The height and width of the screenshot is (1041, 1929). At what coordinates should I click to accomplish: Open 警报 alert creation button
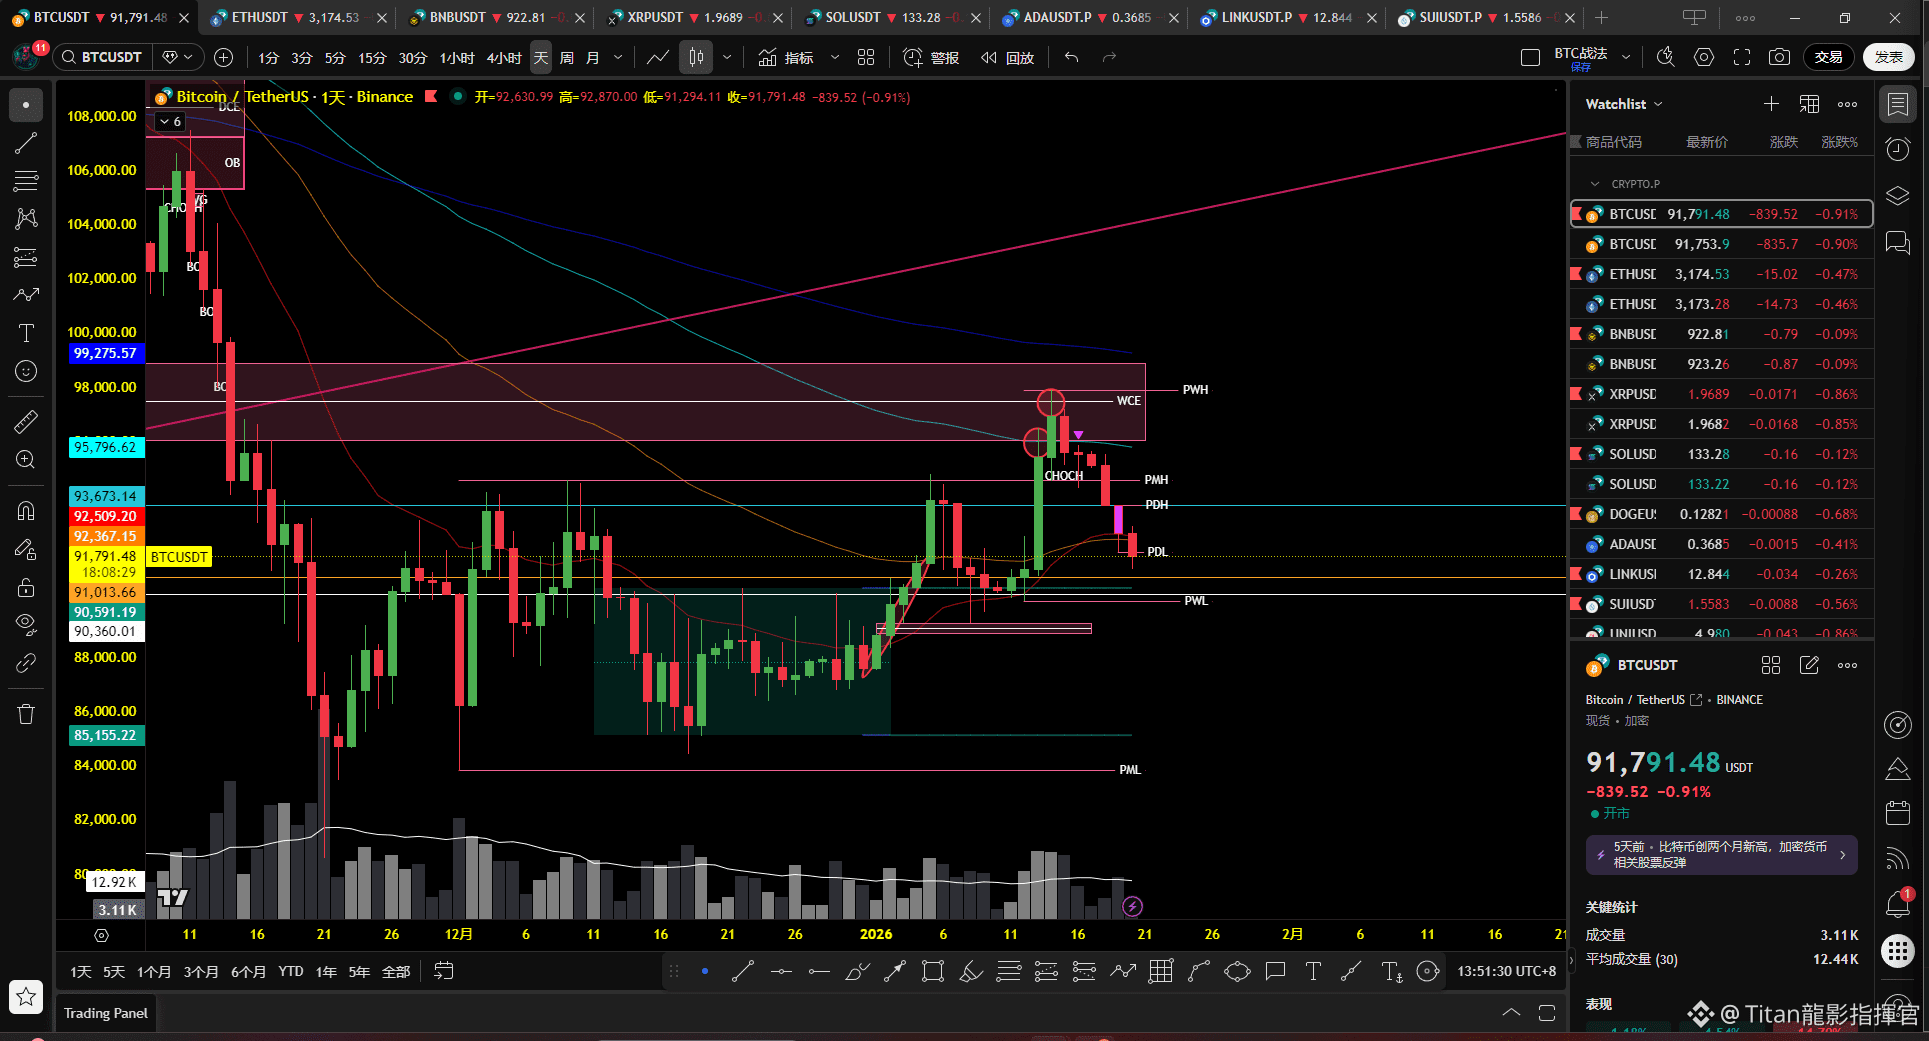[931, 57]
